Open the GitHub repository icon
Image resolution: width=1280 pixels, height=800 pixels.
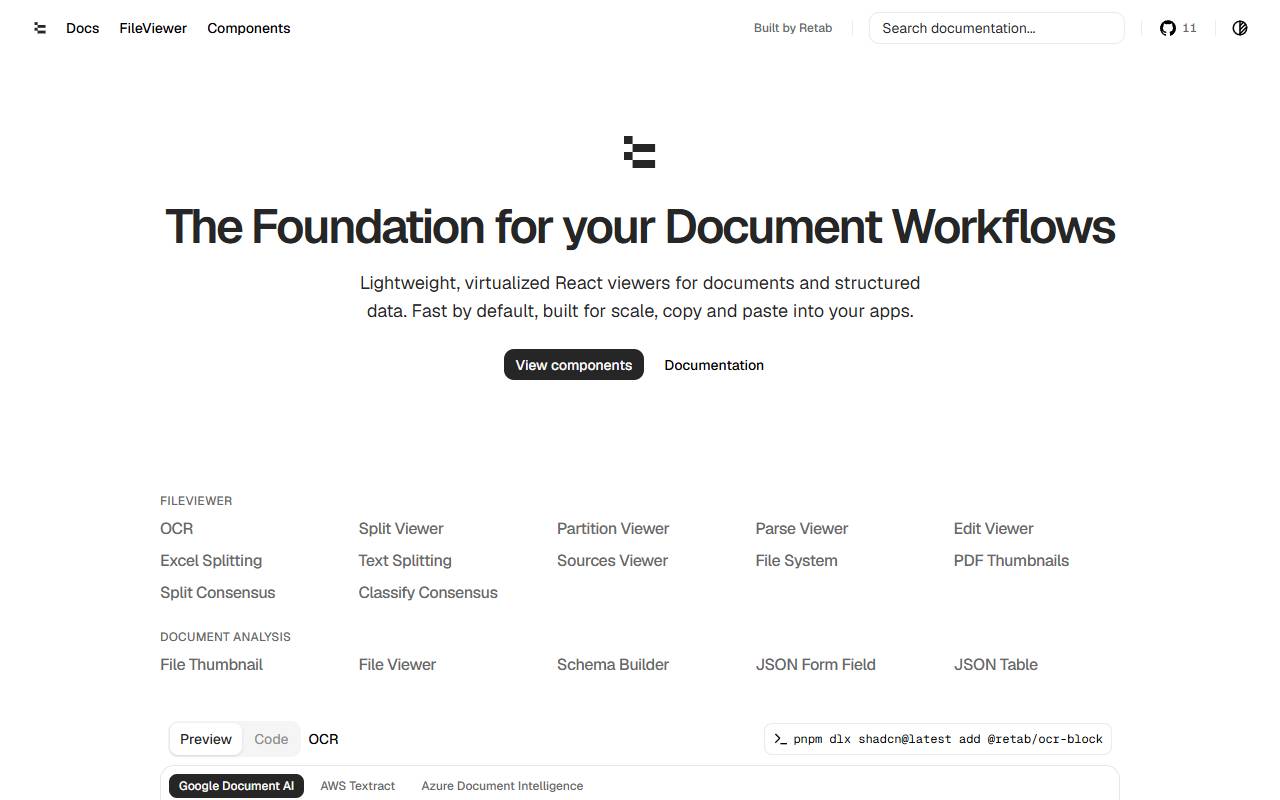tap(1168, 28)
